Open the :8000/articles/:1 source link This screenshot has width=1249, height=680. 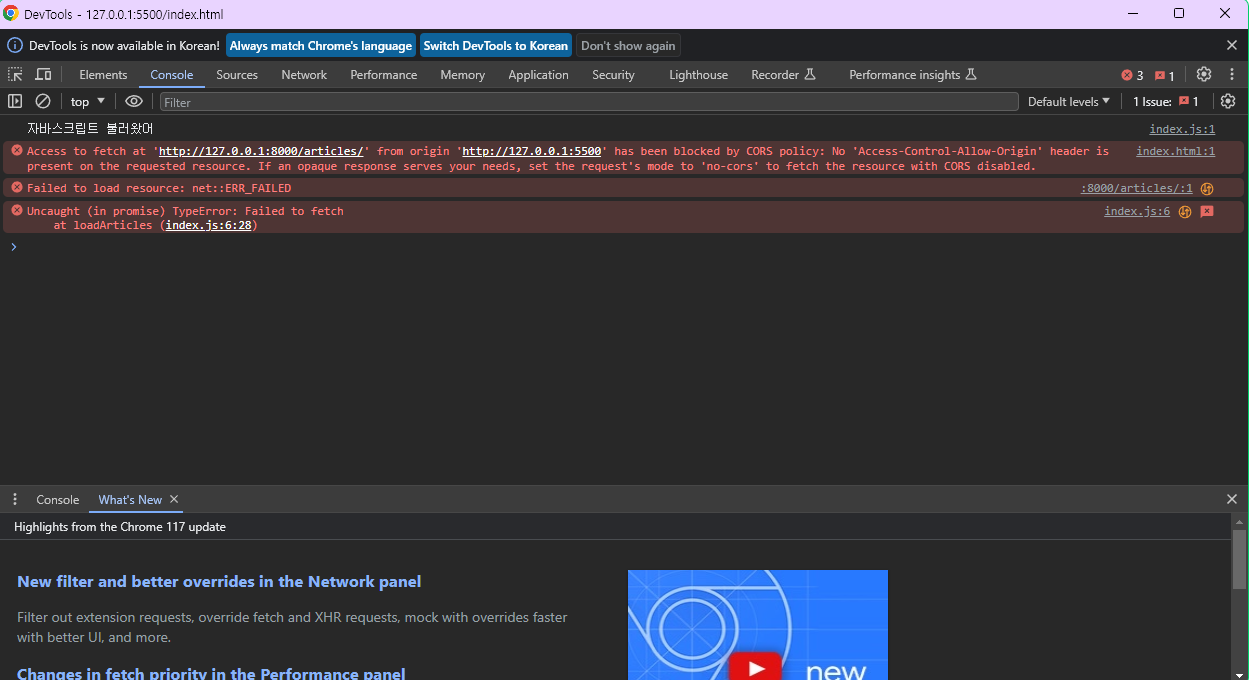tap(1137, 188)
